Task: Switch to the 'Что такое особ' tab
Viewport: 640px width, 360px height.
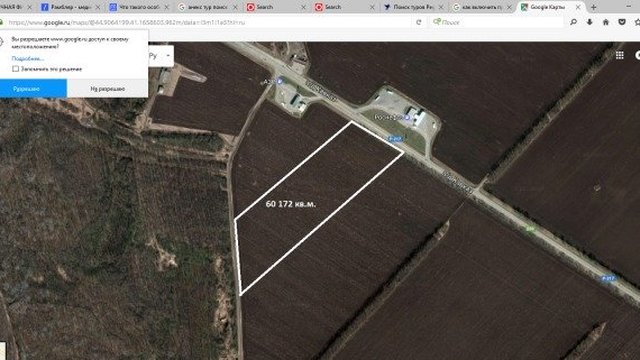Action: pyautogui.click(x=140, y=7)
